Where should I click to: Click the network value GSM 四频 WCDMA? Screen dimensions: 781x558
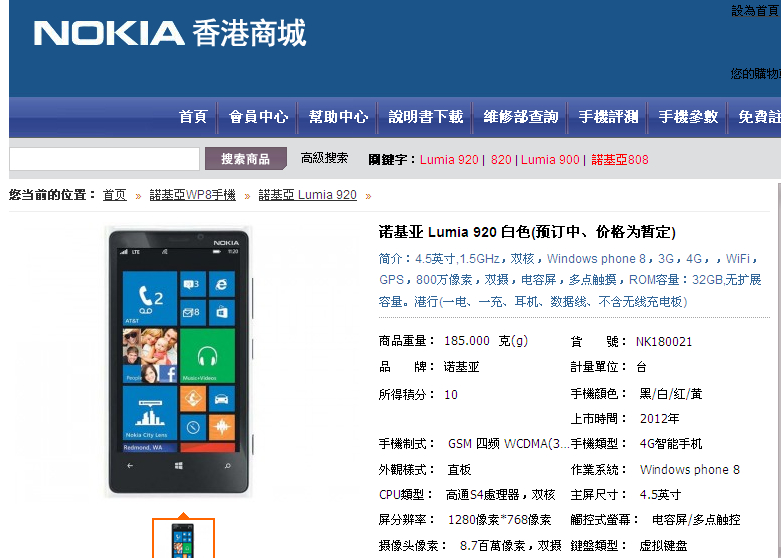(508, 444)
